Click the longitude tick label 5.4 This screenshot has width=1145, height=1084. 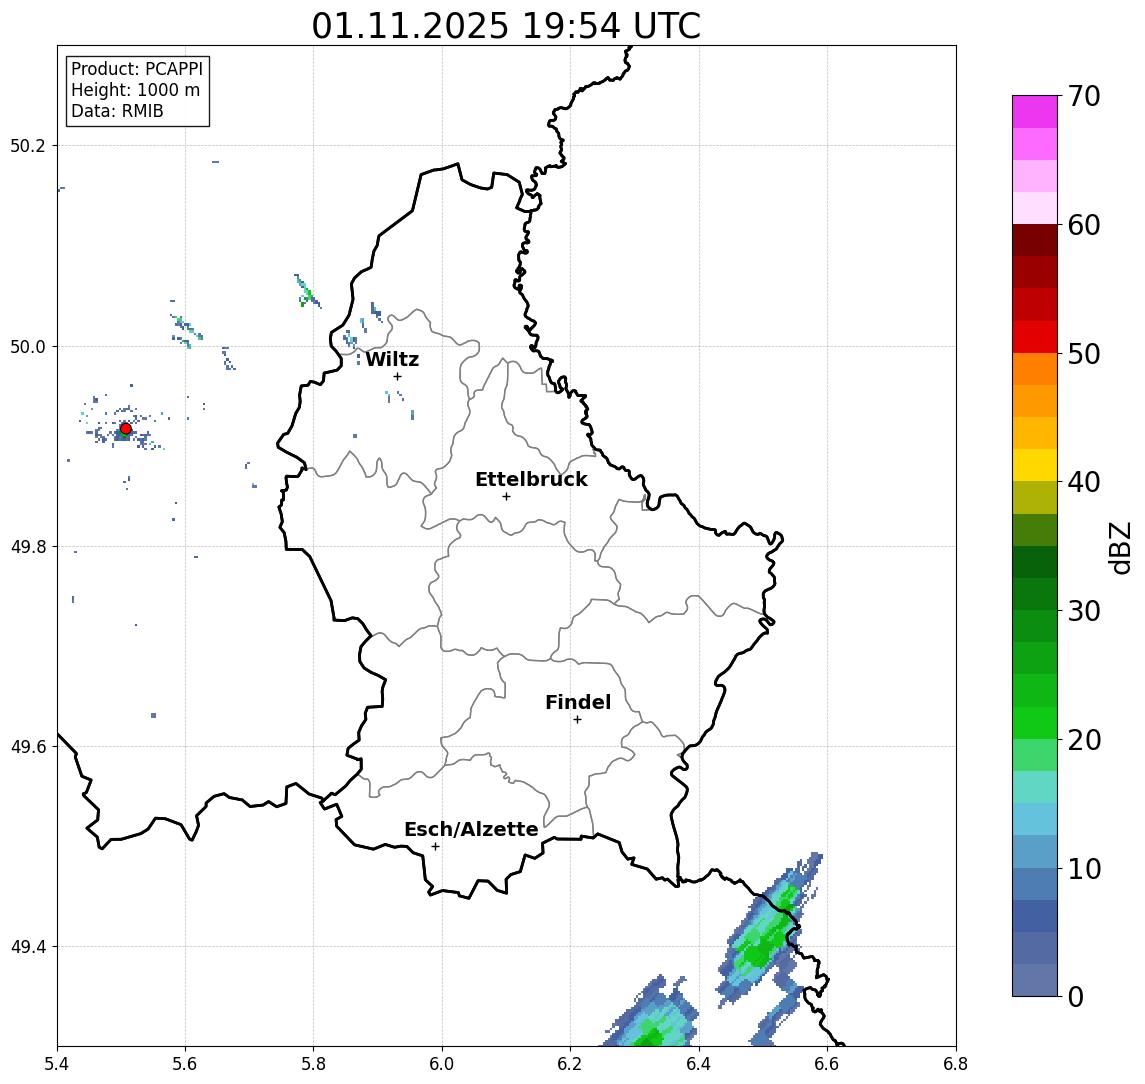pyautogui.click(x=57, y=1064)
